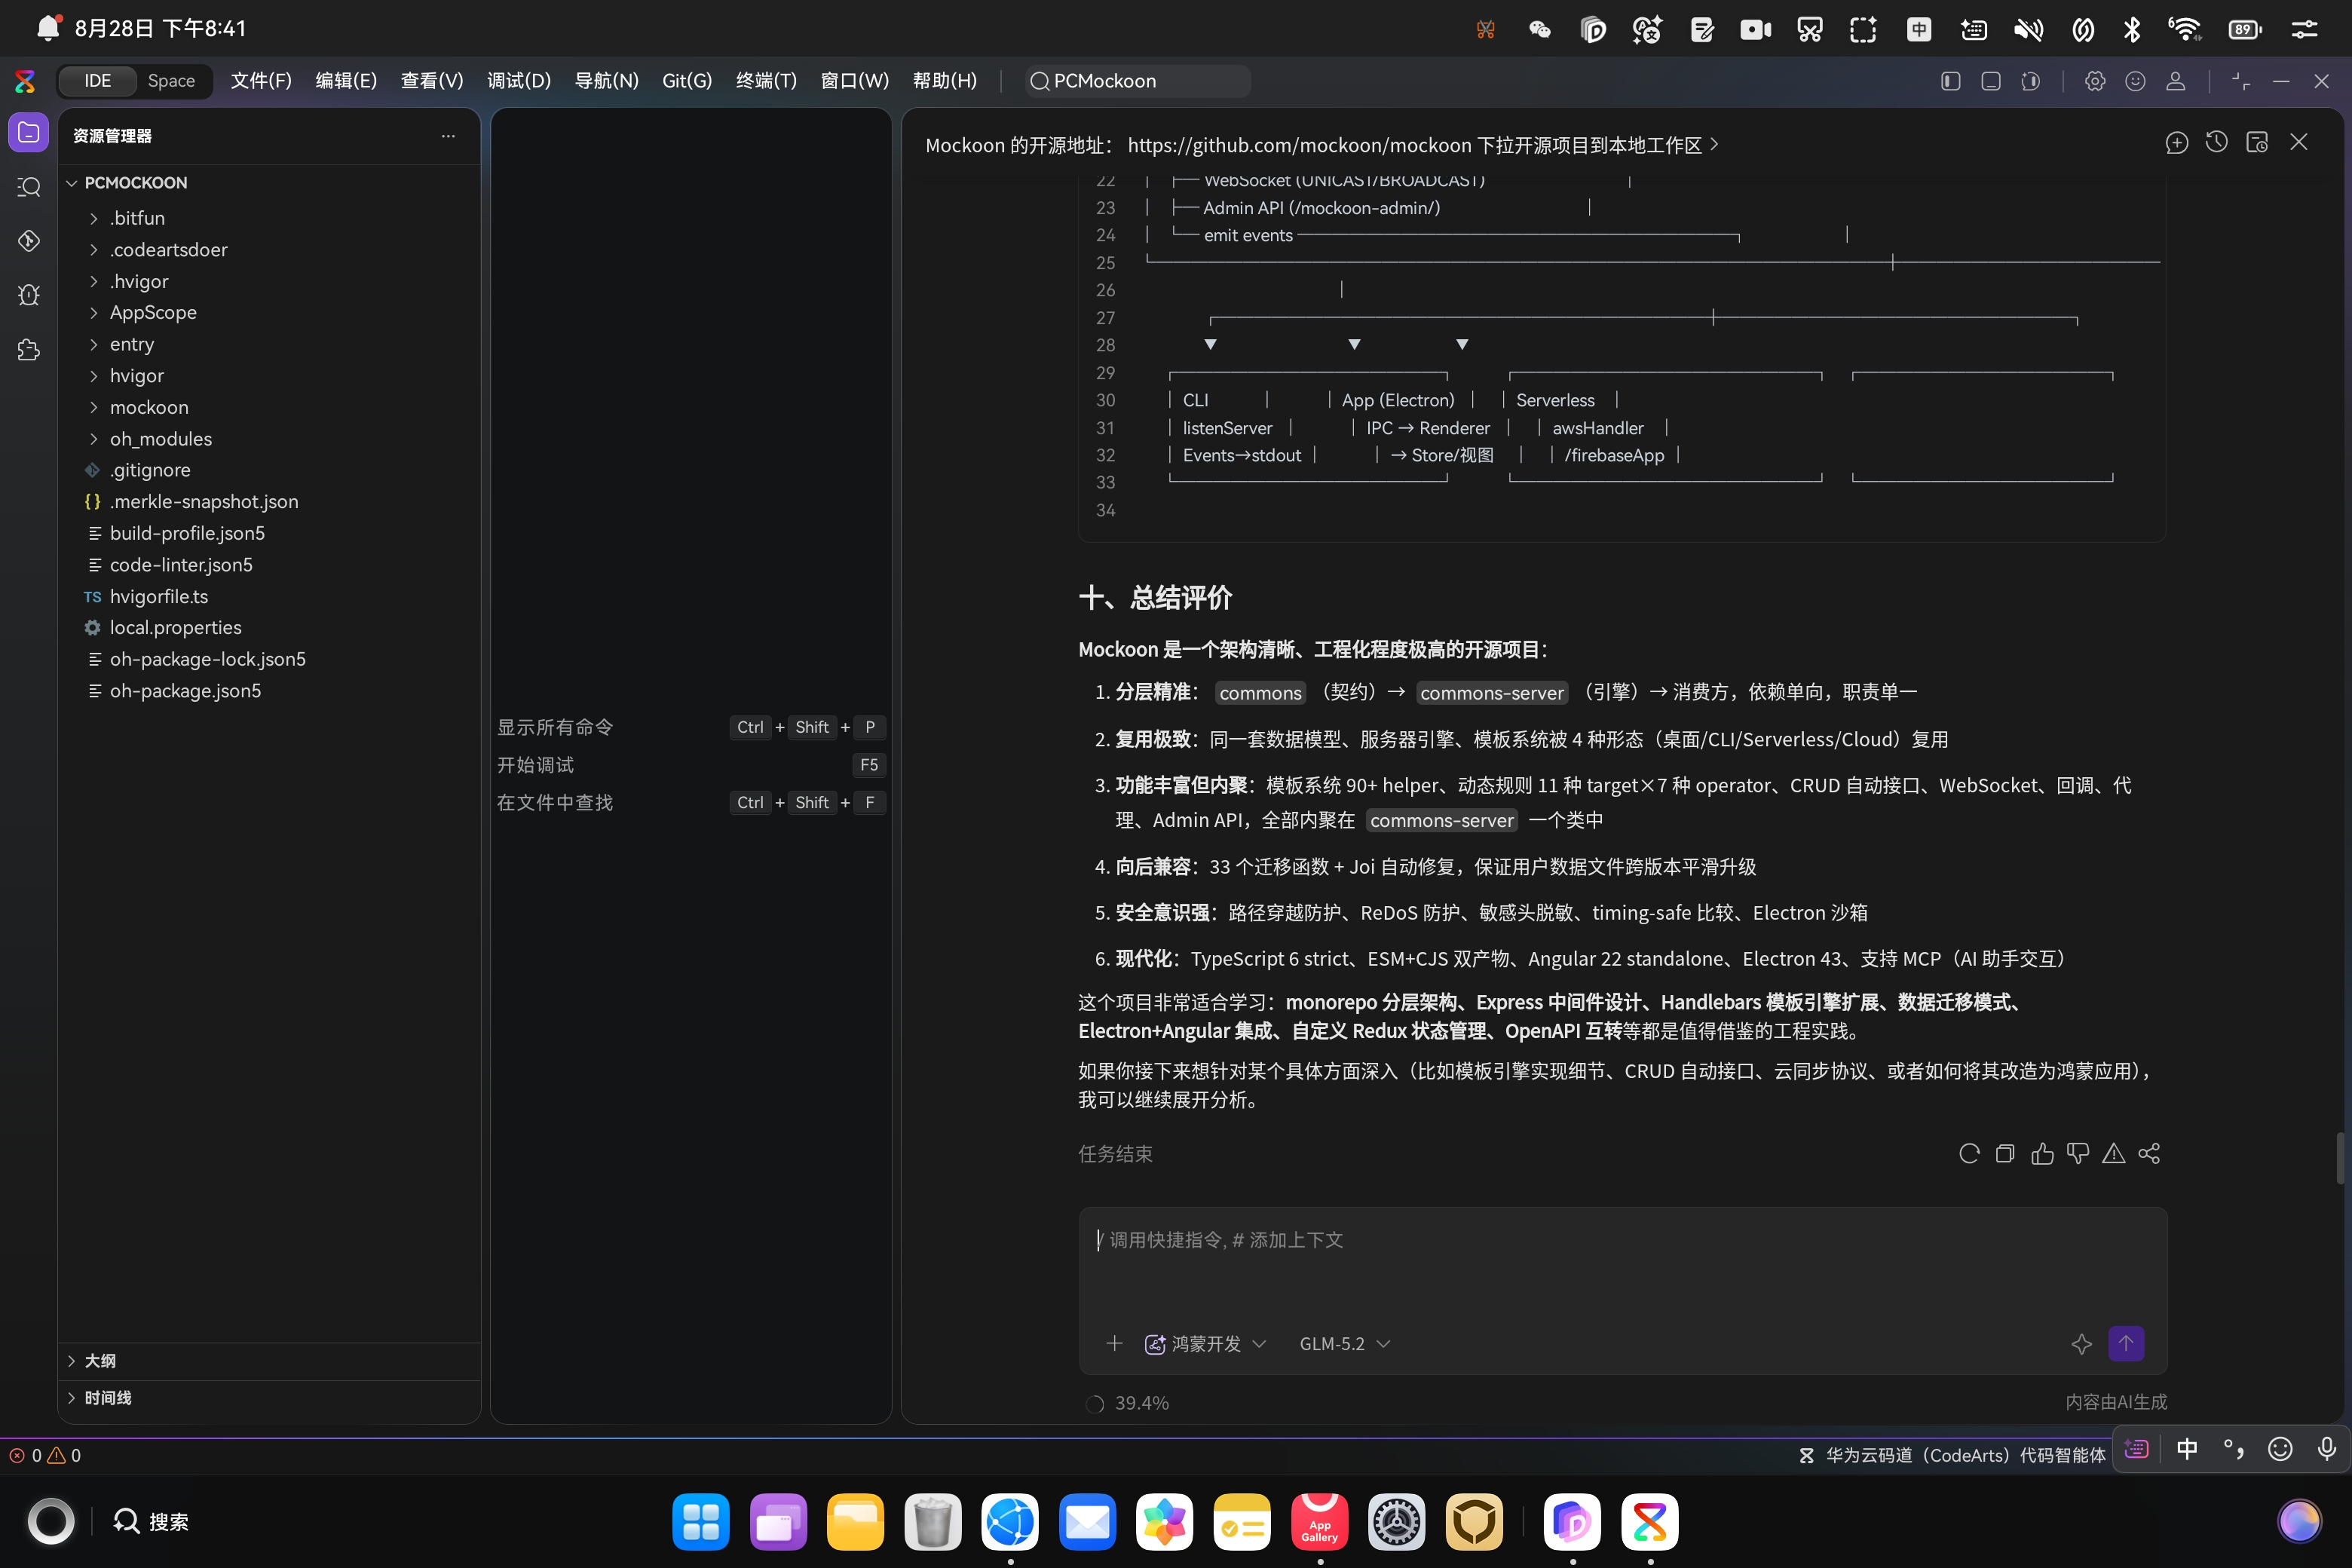The width and height of the screenshot is (2352, 1568).
Task: Open the 鸿蒙开发 mode dropdown
Action: click(1205, 1343)
